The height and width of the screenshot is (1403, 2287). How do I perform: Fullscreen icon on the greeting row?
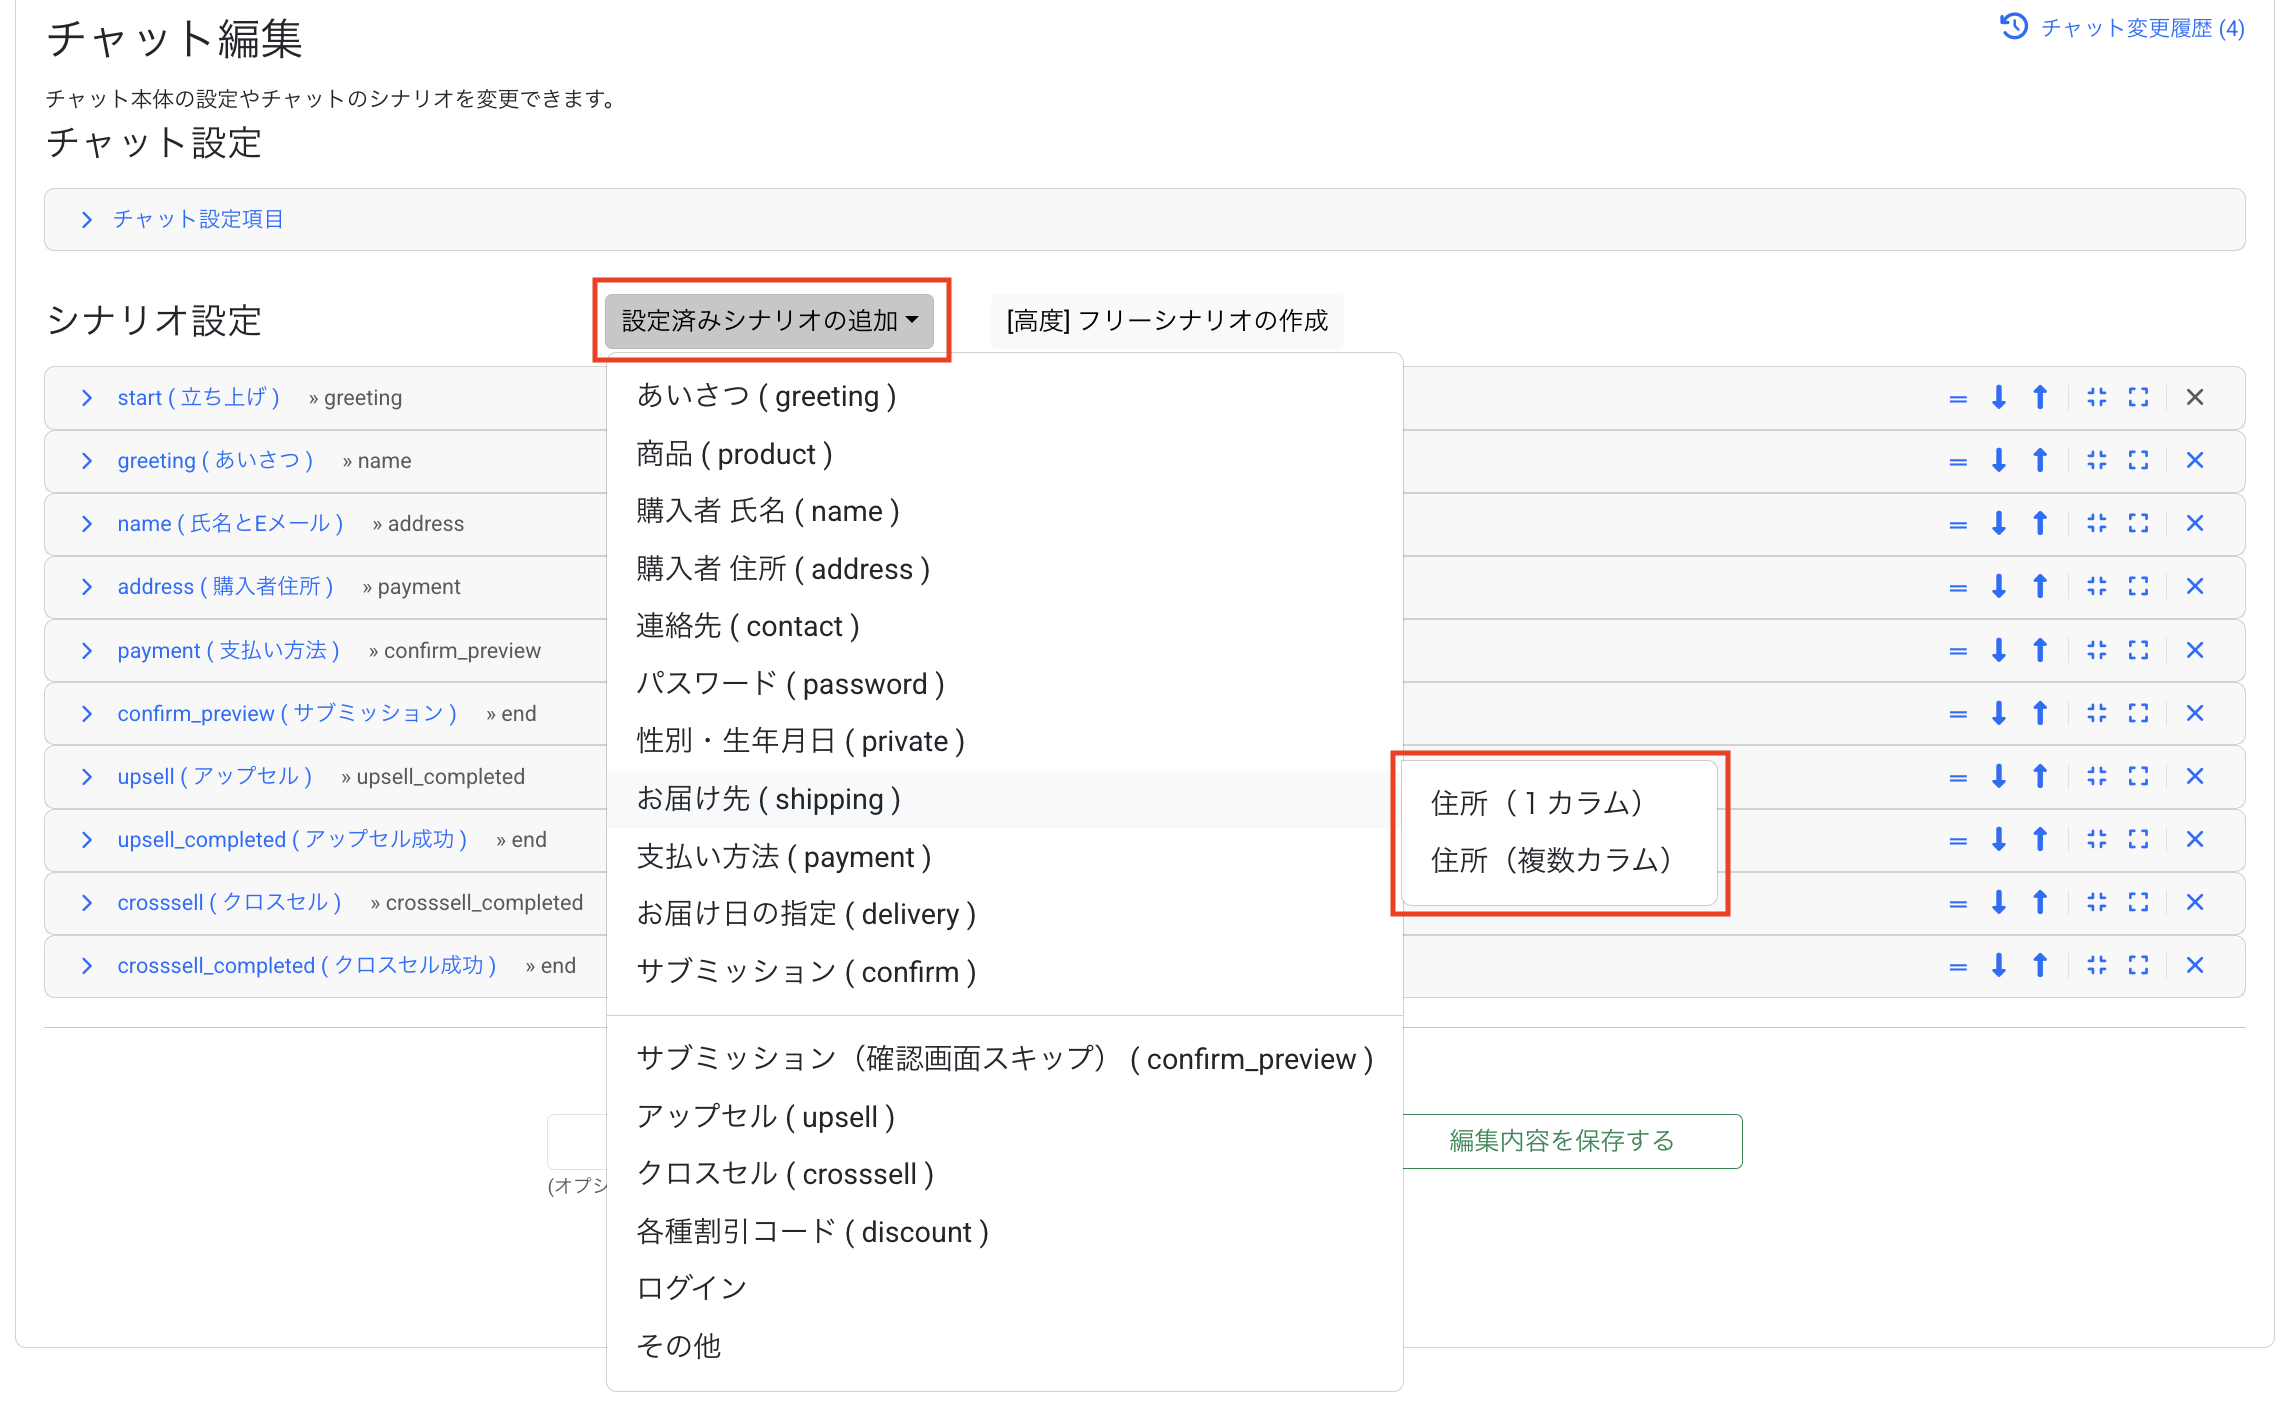[2138, 460]
